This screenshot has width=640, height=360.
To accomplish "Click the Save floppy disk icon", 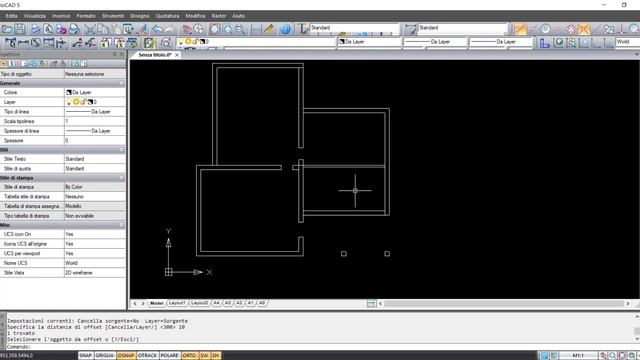I will (20, 29).
